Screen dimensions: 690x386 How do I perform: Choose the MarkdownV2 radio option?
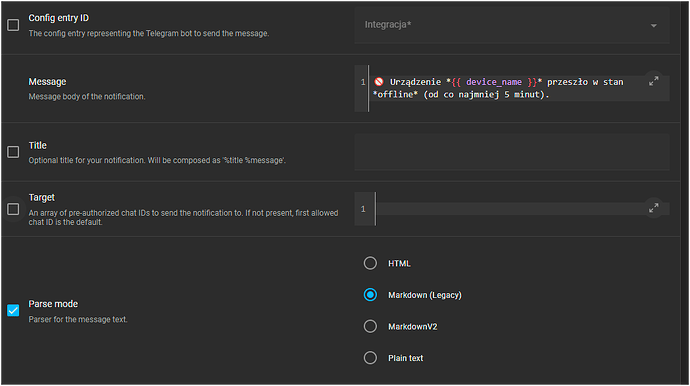click(x=370, y=327)
